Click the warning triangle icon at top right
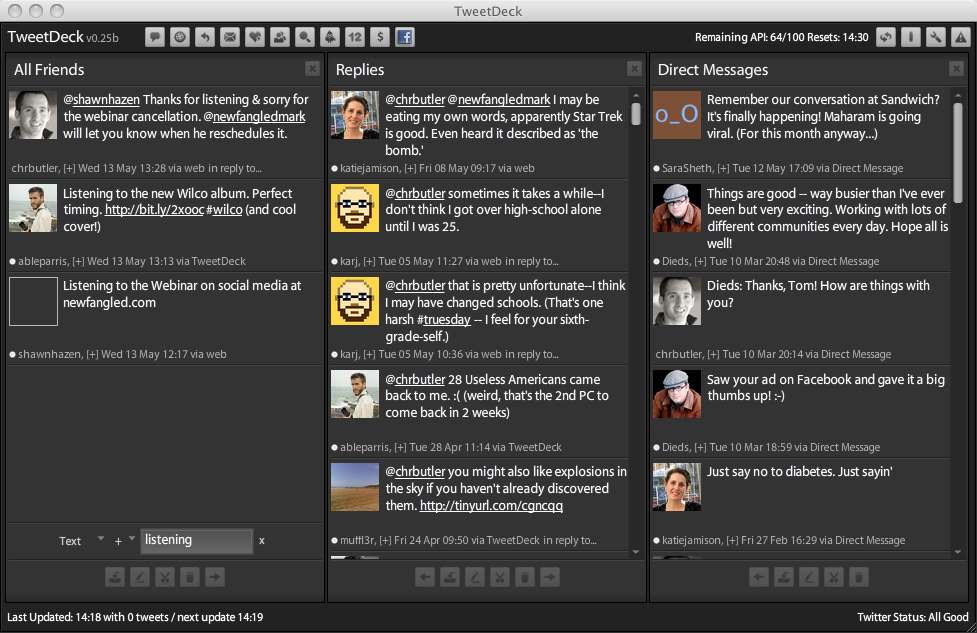Viewport: 977px width, 633px height. 960,37
